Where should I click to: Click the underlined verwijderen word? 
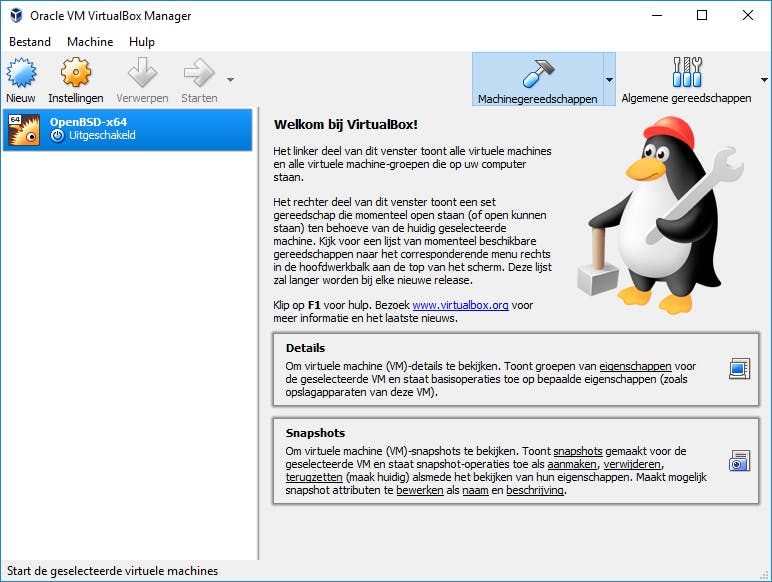tap(633, 464)
